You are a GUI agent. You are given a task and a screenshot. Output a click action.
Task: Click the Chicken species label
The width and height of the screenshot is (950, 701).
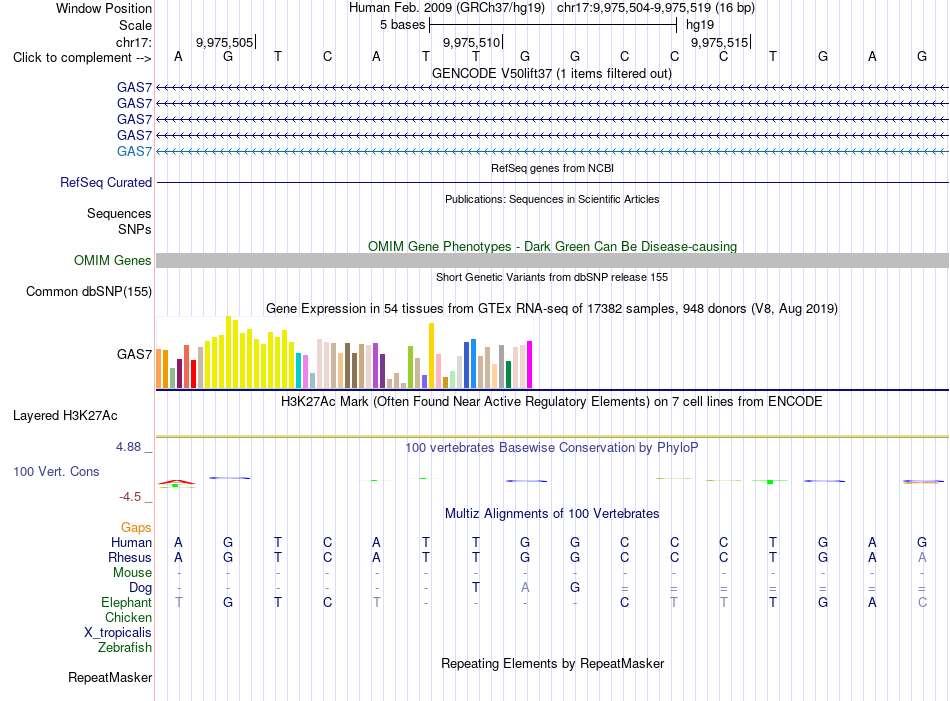click(x=128, y=617)
